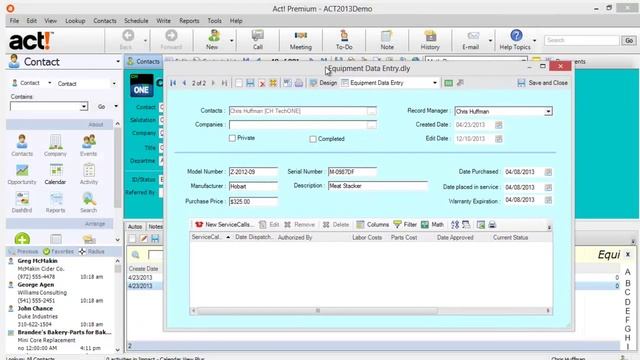Check the Completed checkbox
The height and width of the screenshot is (360, 640).
click(x=313, y=139)
